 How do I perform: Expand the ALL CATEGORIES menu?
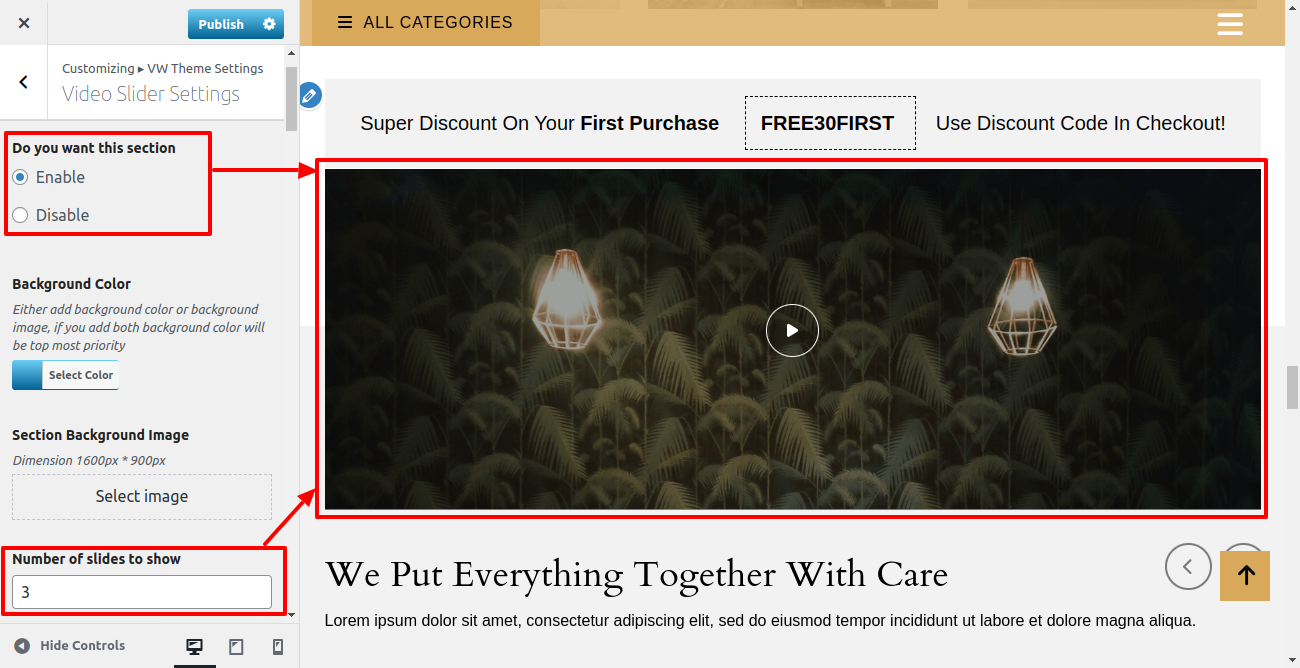(x=425, y=22)
